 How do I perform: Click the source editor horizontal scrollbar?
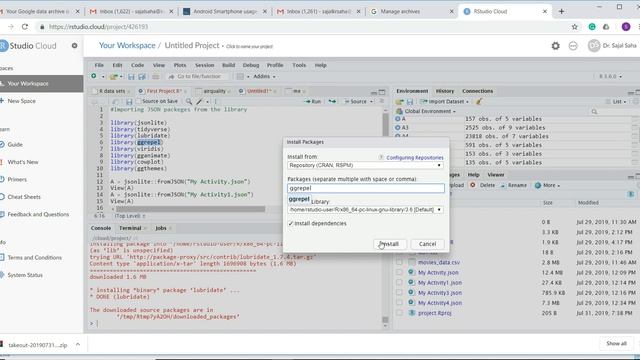tap(191, 209)
